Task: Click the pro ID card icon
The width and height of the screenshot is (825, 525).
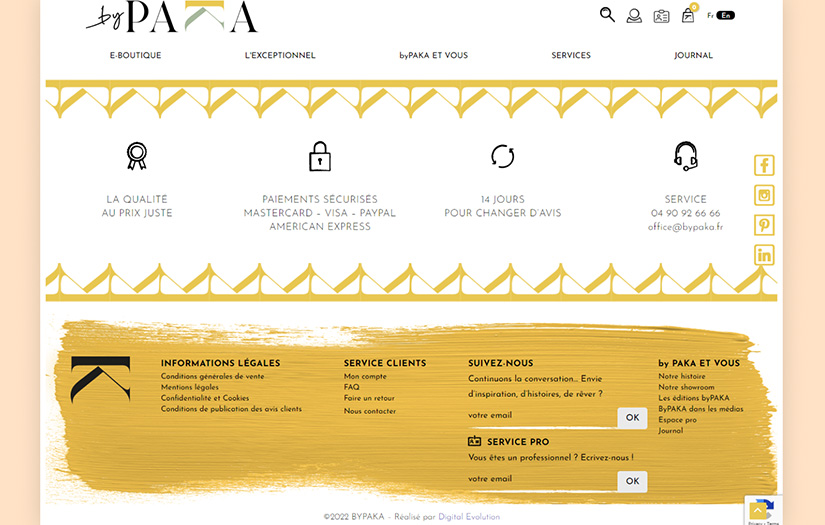Action: pos(661,16)
